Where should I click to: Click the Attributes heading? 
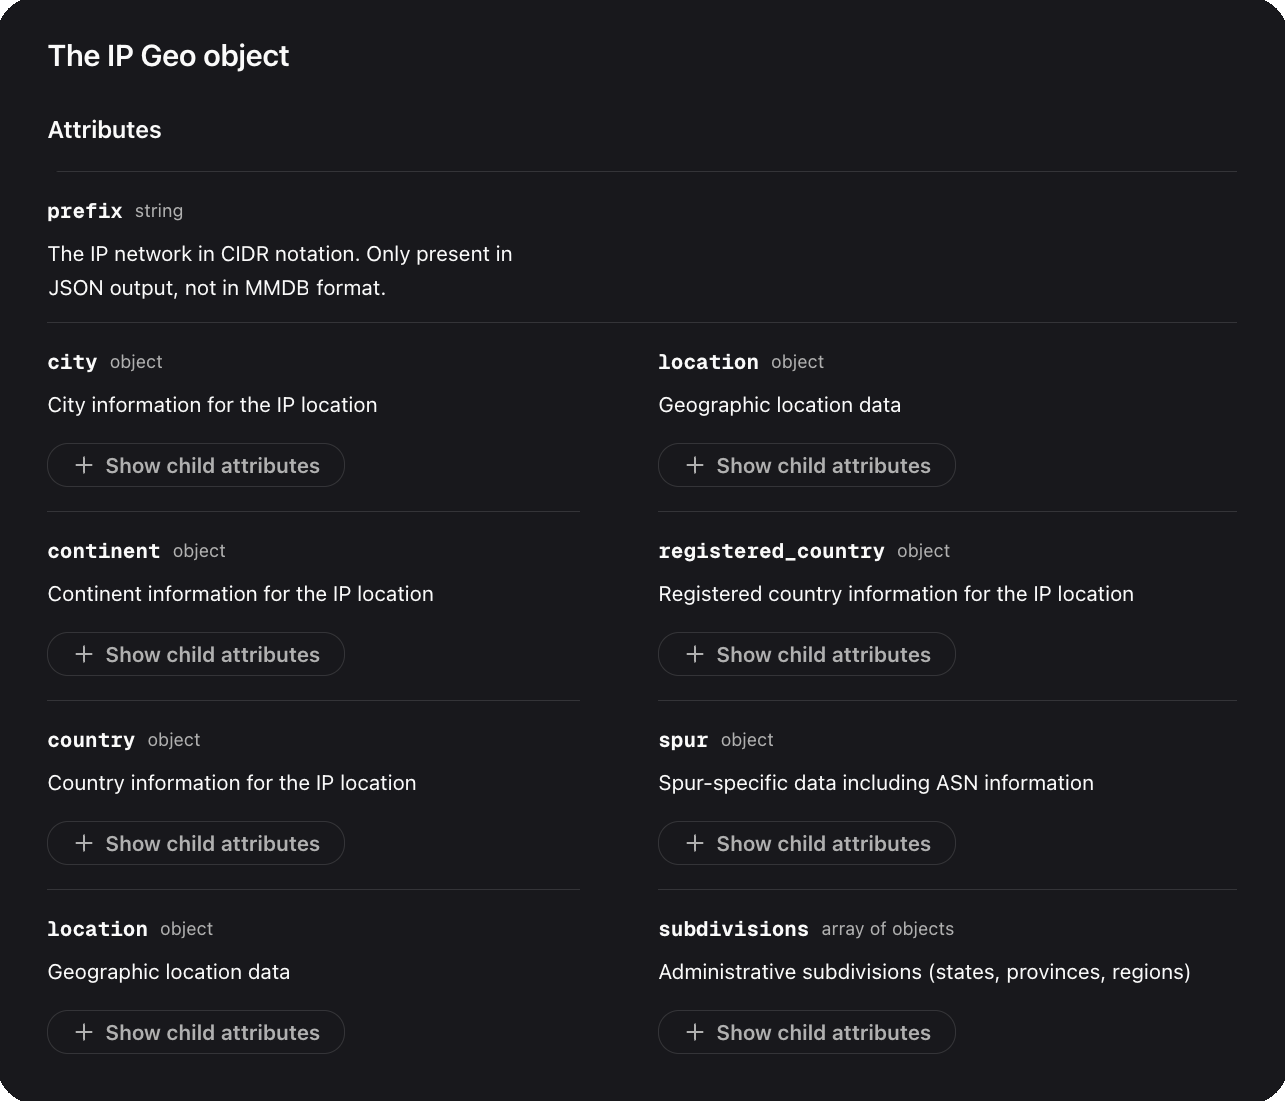(x=104, y=130)
